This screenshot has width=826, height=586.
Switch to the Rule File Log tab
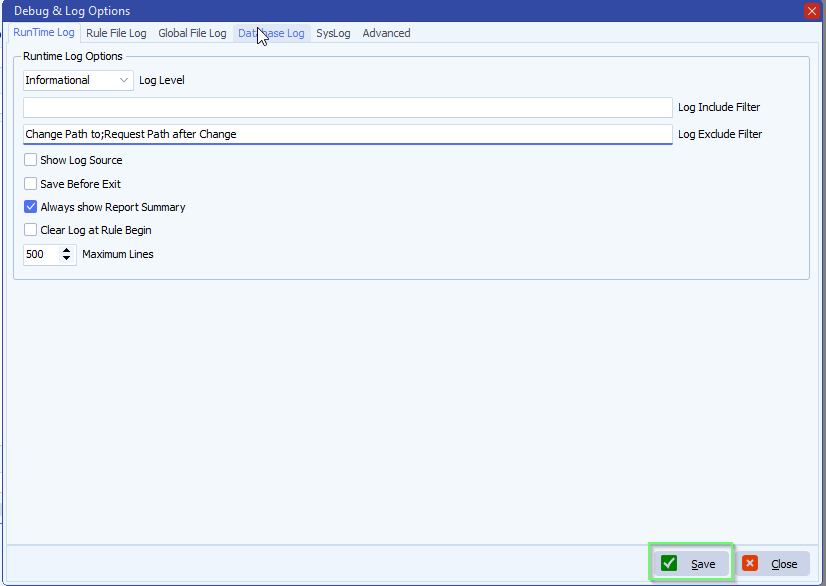coord(116,33)
